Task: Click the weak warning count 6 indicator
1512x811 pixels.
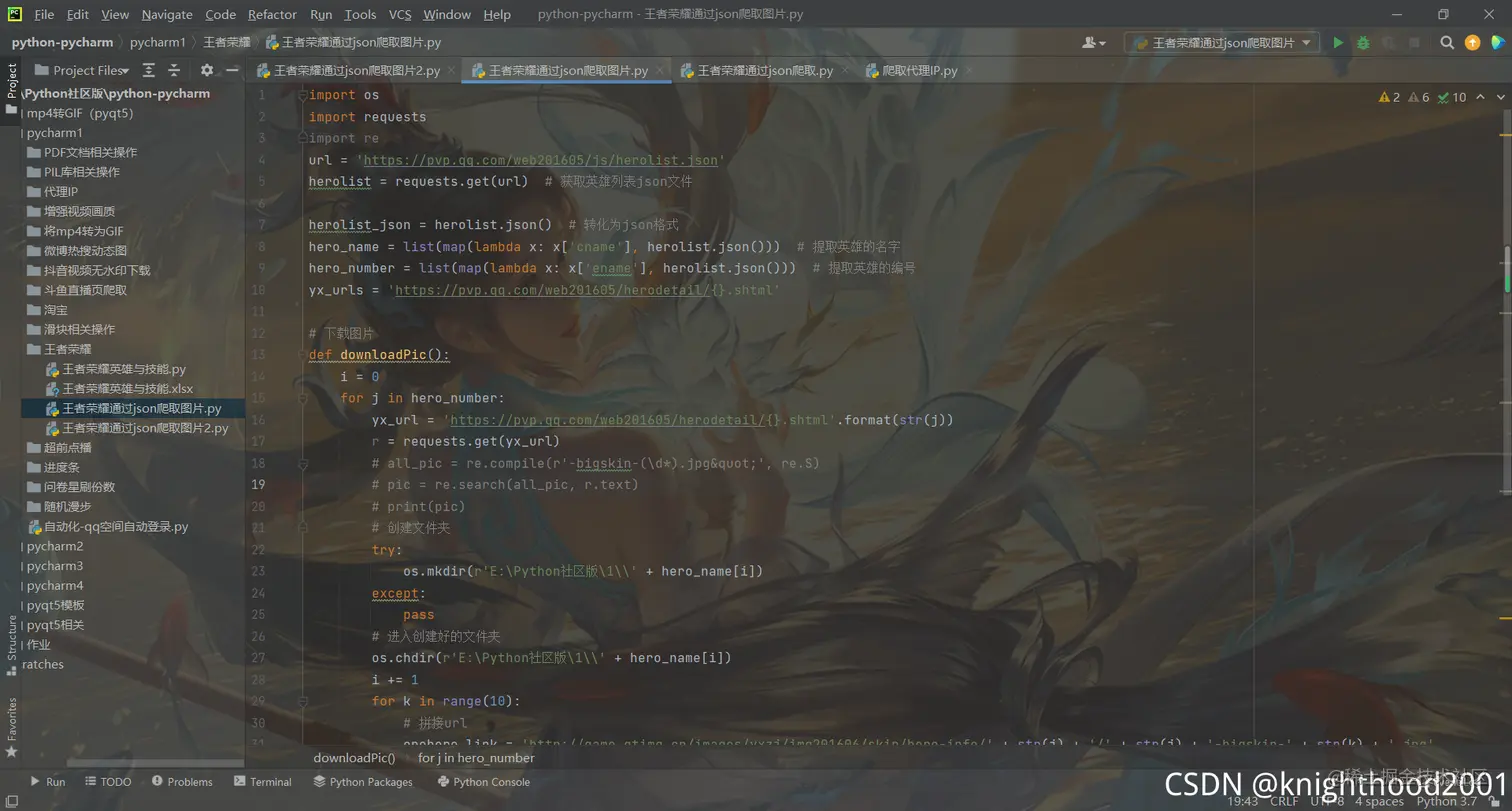Action: (1419, 97)
